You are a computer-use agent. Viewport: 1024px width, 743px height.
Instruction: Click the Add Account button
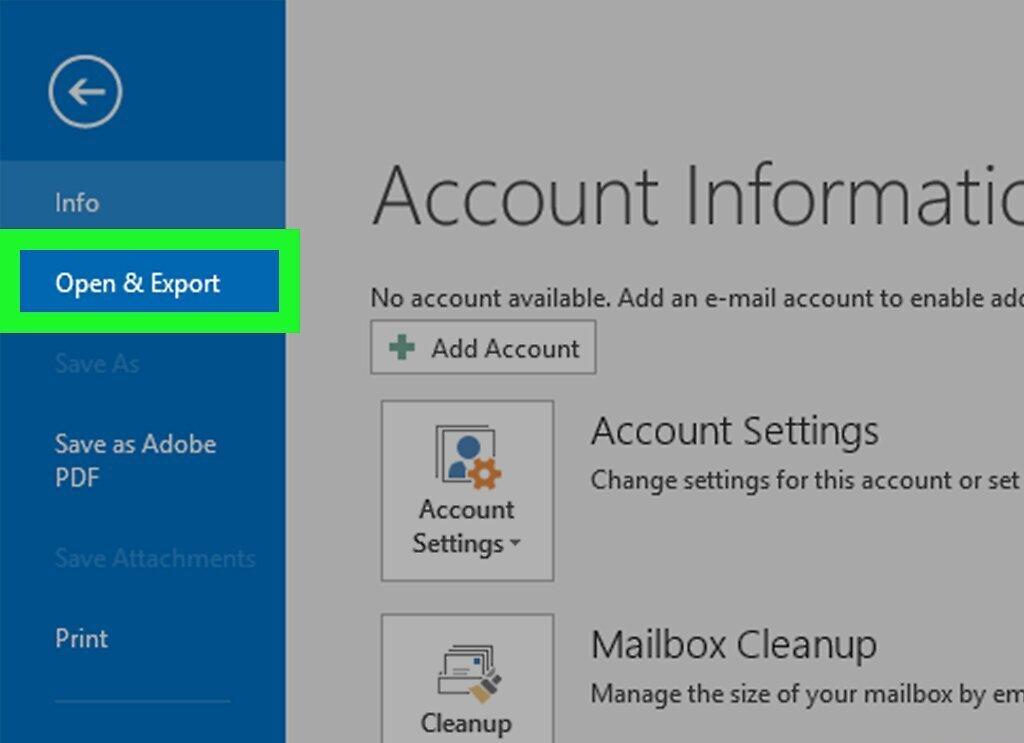[x=483, y=347]
